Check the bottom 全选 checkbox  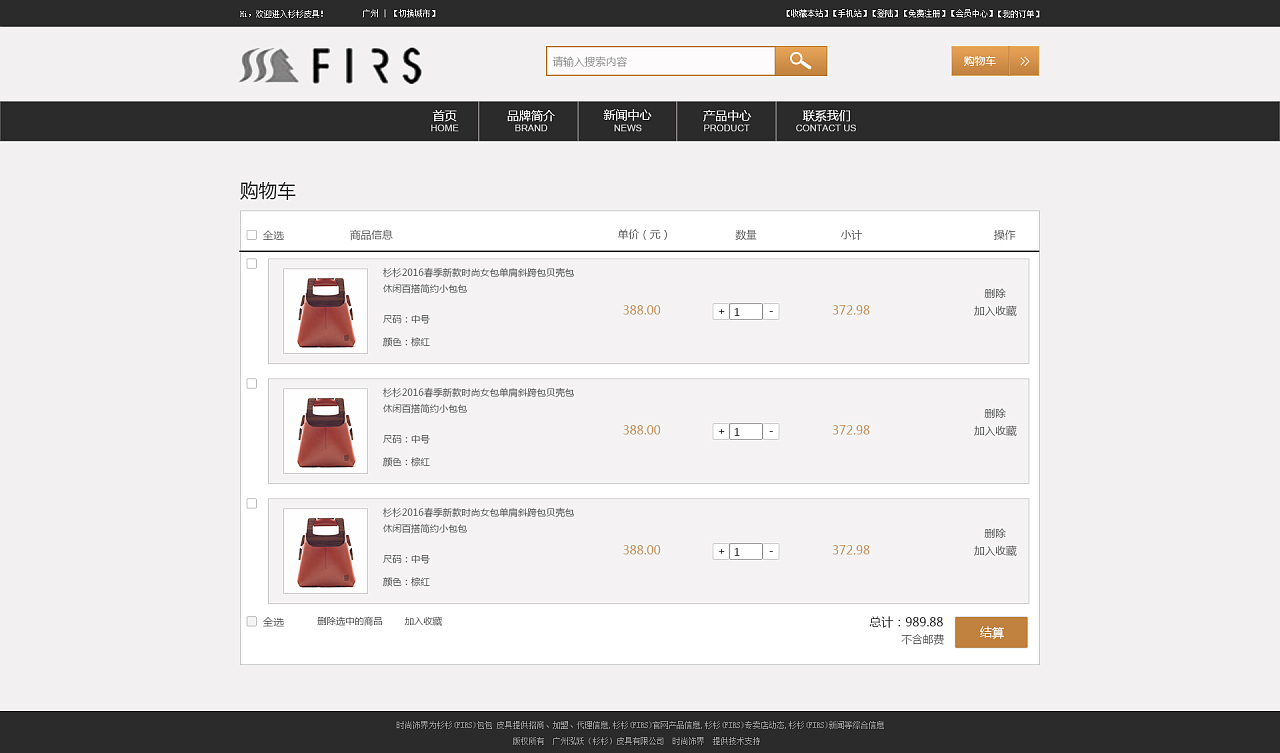click(x=251, y=621)
